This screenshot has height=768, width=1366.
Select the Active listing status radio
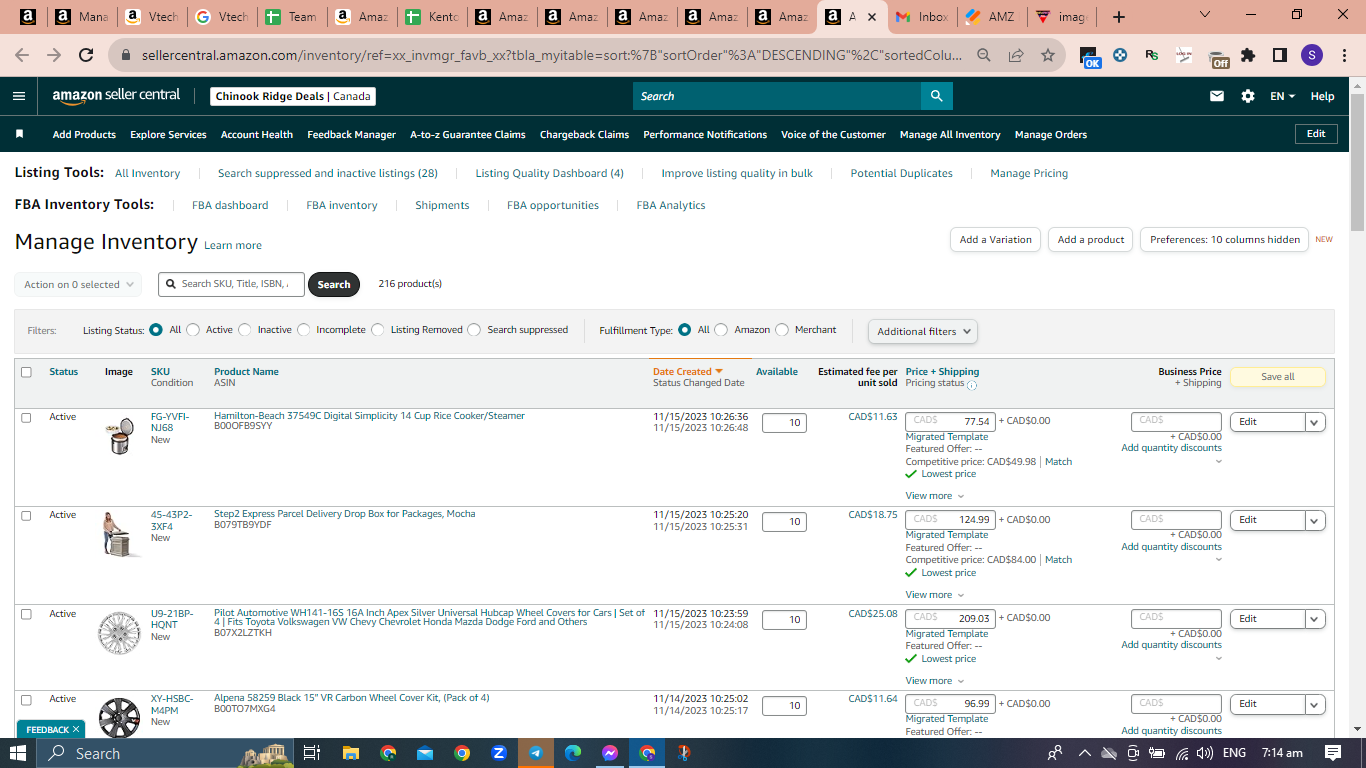click(x=193, y=330)
